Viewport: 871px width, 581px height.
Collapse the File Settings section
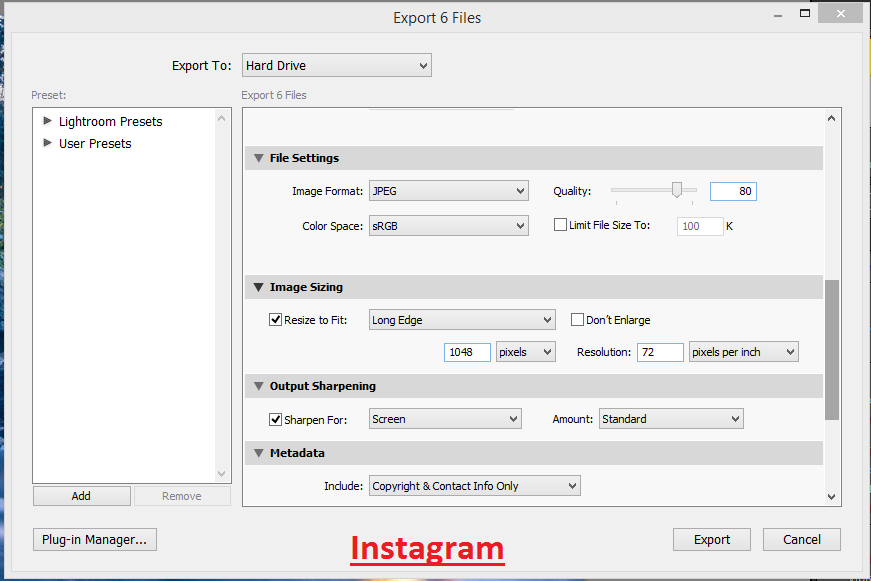tap(258, 158)
